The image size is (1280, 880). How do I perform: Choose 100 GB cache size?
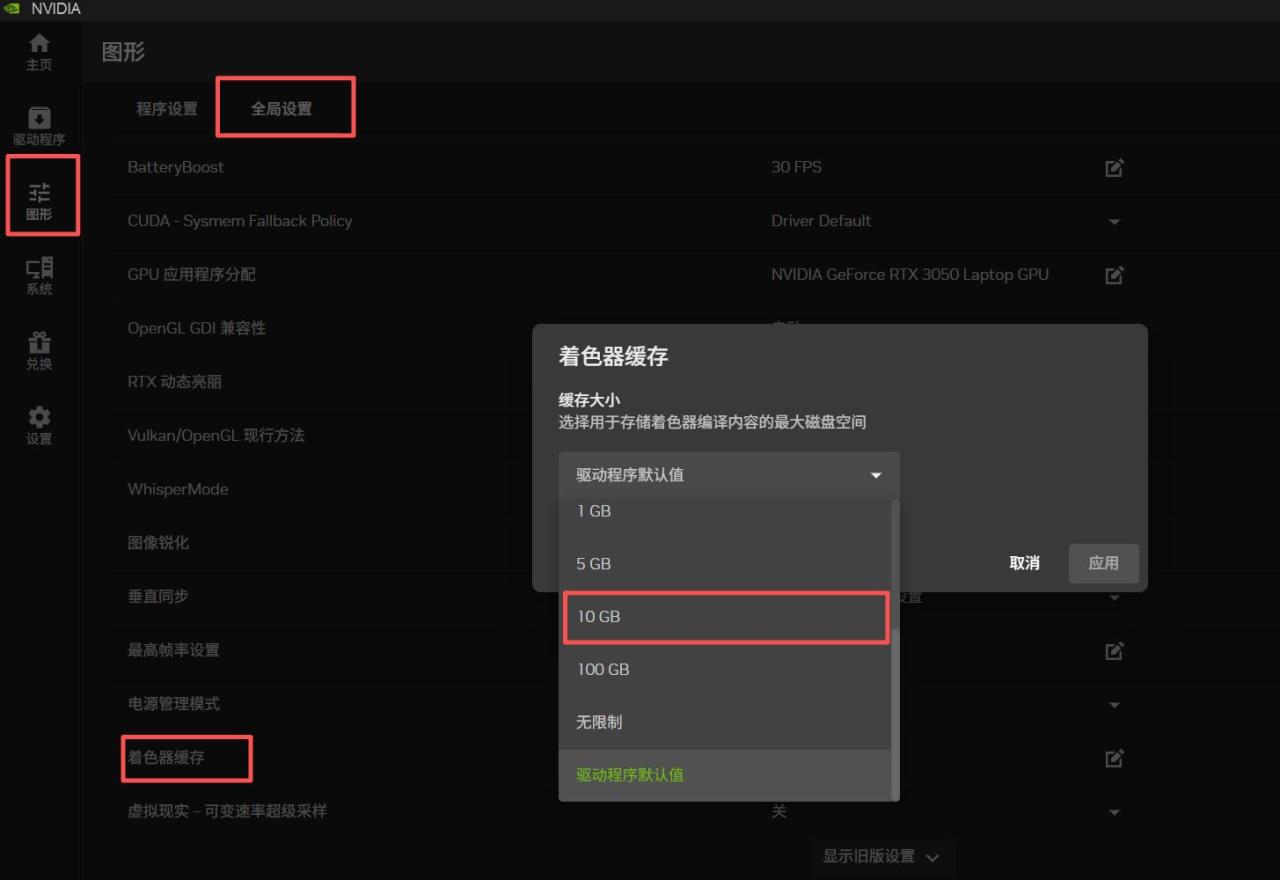coord(725,670)
